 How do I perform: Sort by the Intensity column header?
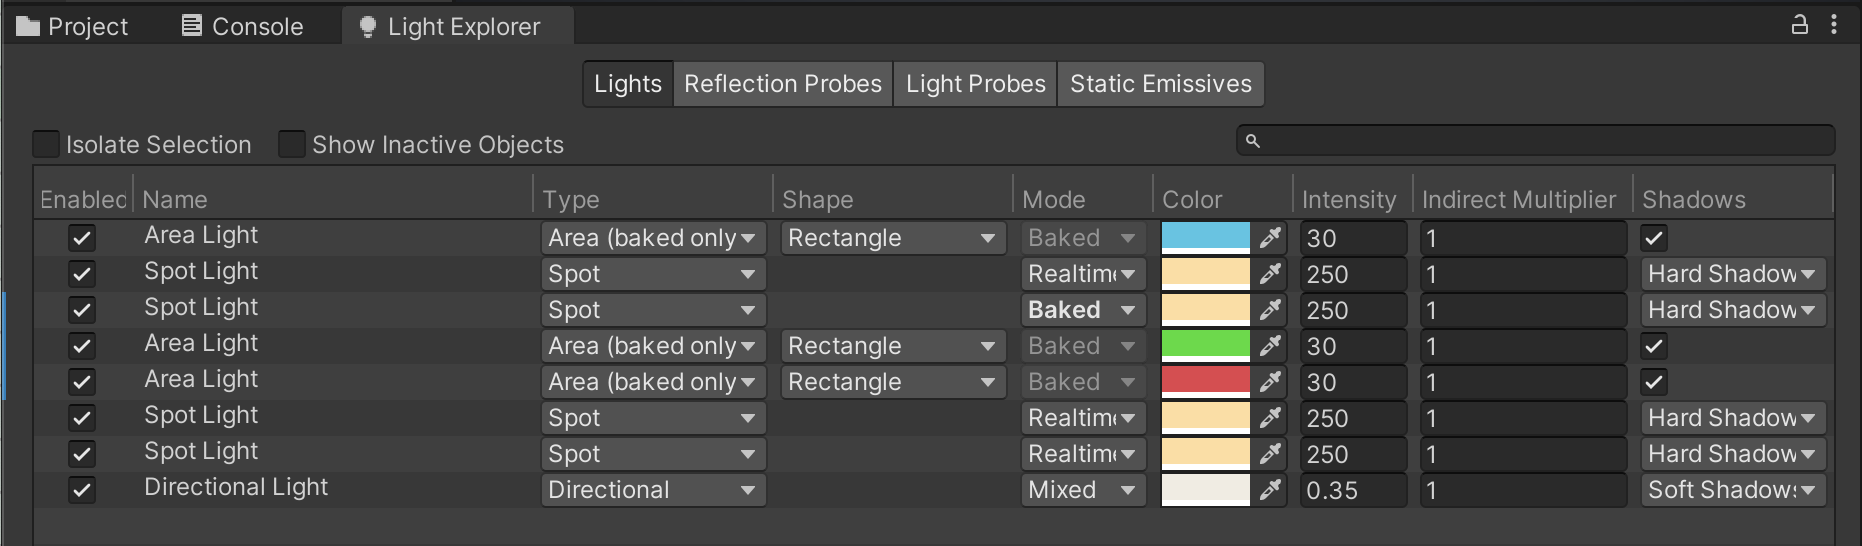[x=1348, y=200]
